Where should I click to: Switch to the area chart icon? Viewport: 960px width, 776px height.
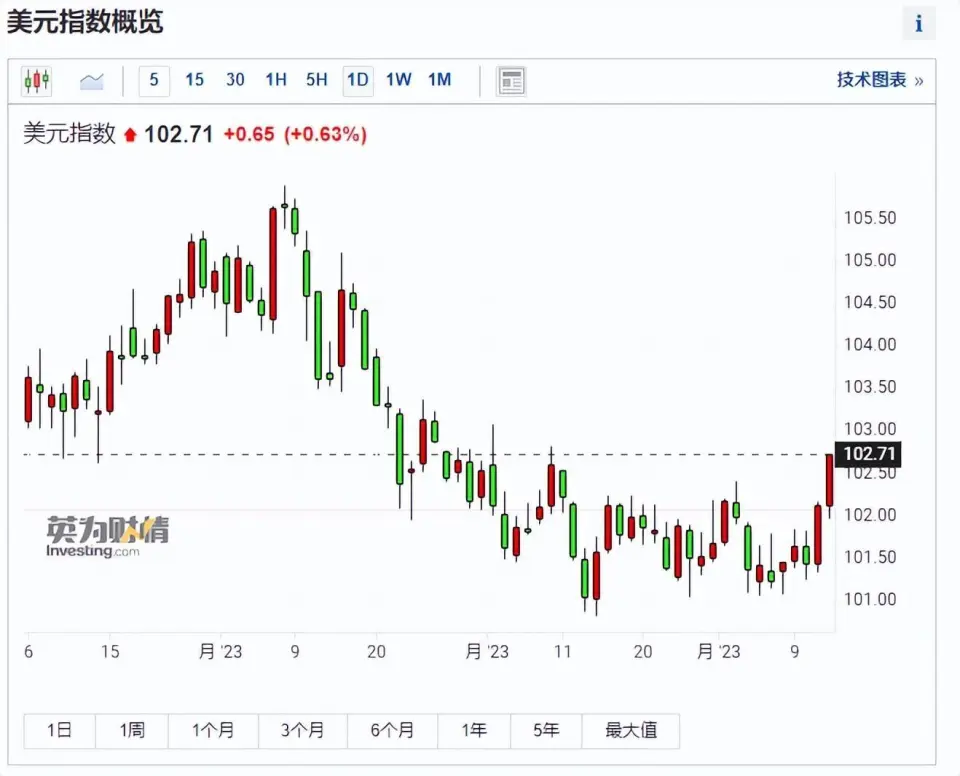point(92,80)
